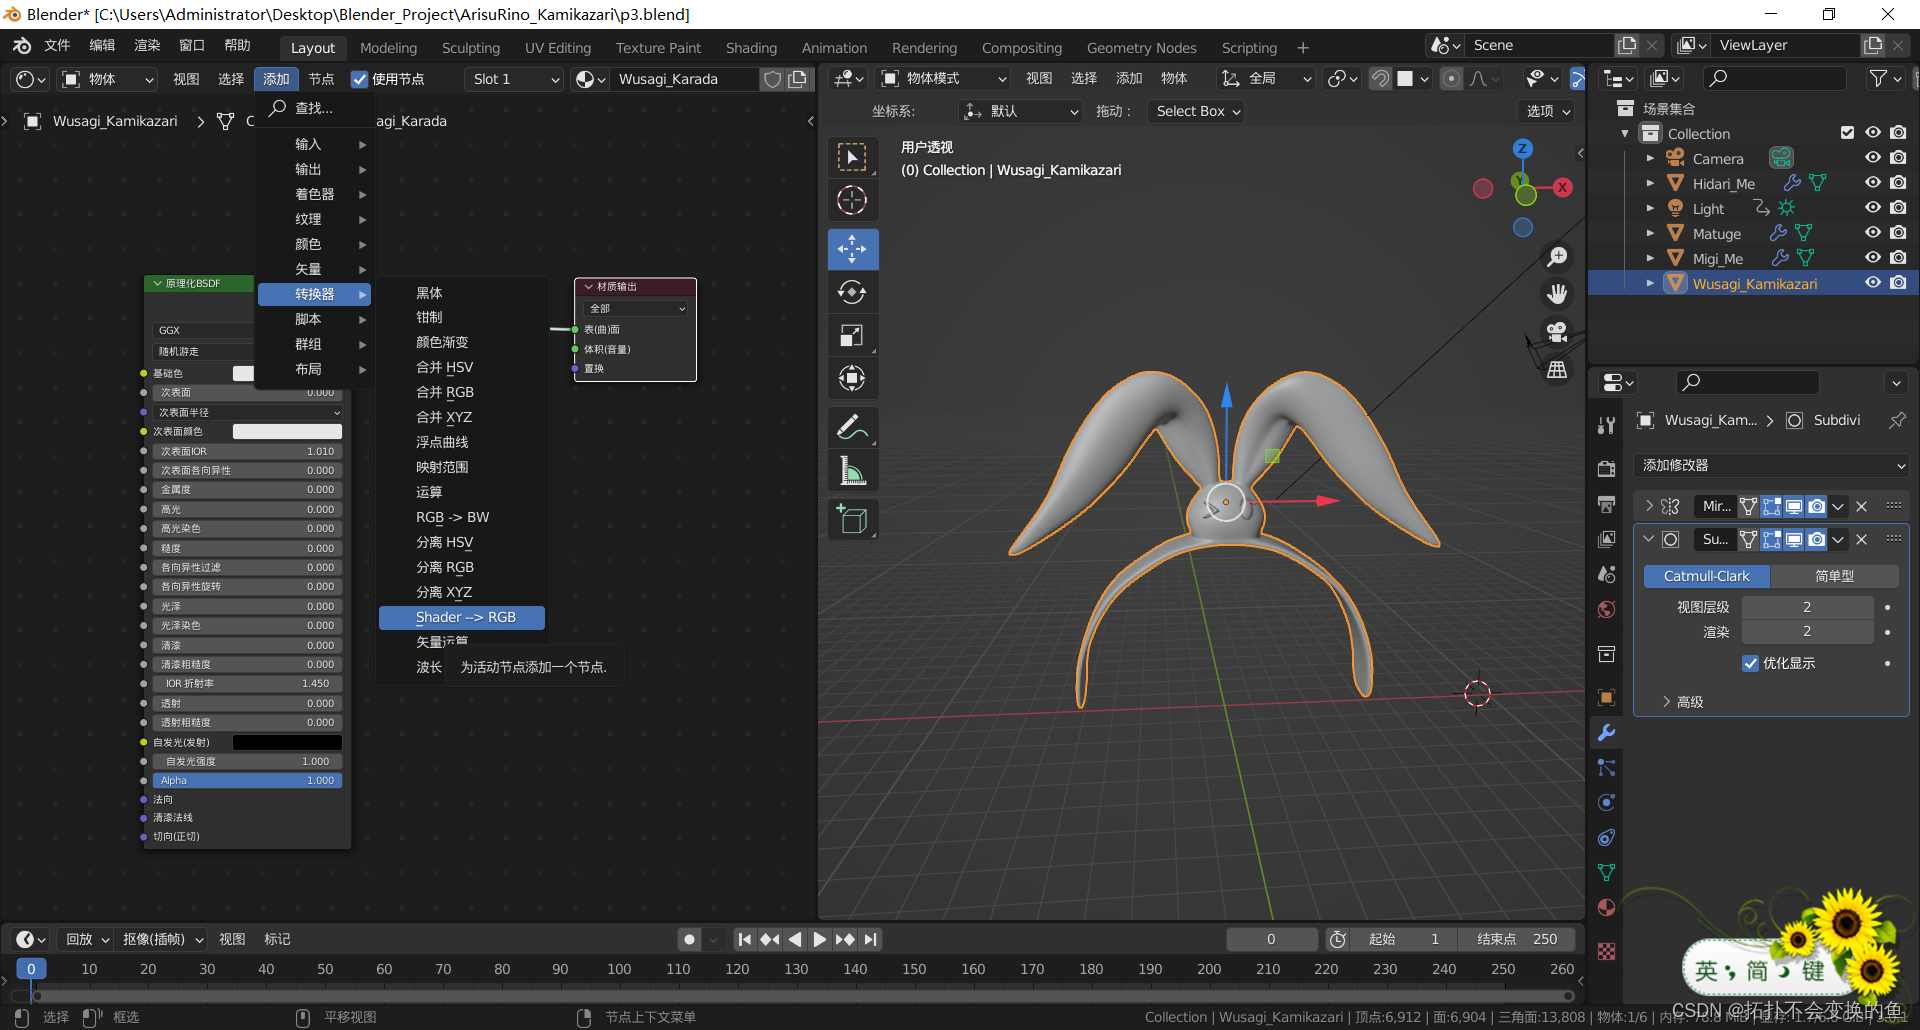The height and width of the screenshot is (1030, 1920).
Task: Select the Move tool in viewport toolbar
Action: [852, 249]
